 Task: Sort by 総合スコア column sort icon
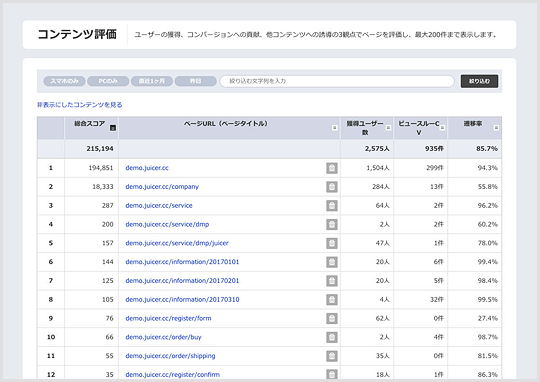coord(113,128)
